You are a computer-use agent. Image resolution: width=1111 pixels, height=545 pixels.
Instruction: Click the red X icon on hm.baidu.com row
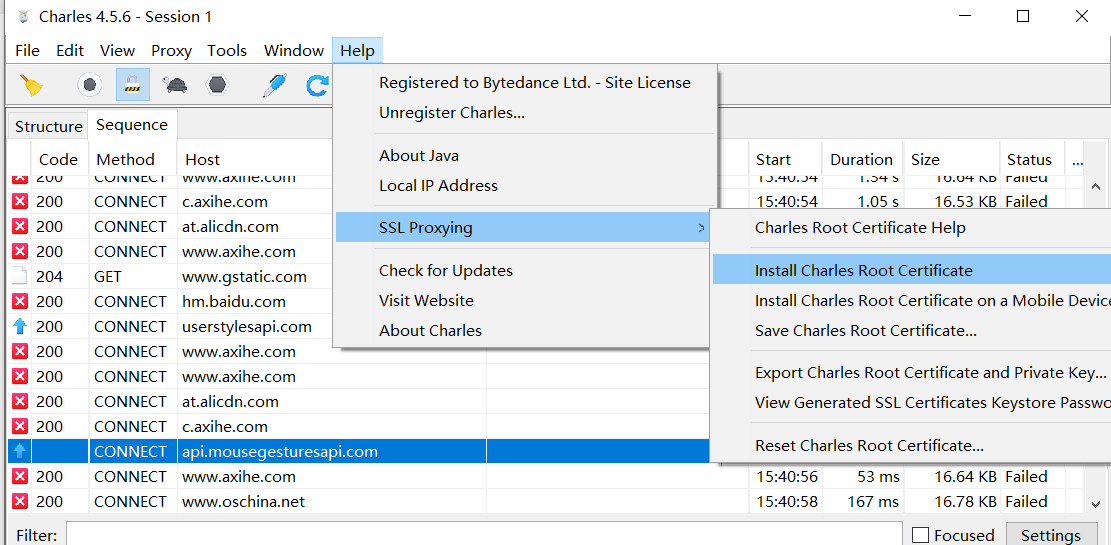tap(20, 301)
